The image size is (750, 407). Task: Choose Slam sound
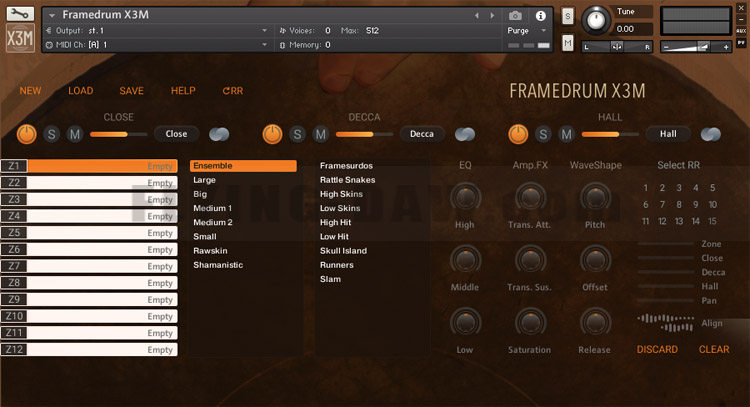[331, 279]
